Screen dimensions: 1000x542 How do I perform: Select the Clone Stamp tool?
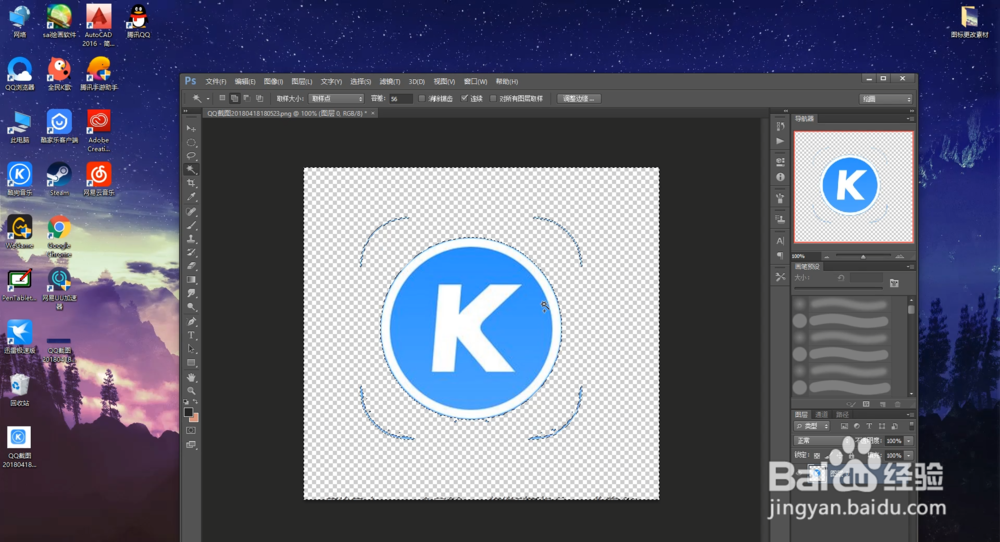tap(191, 238)
